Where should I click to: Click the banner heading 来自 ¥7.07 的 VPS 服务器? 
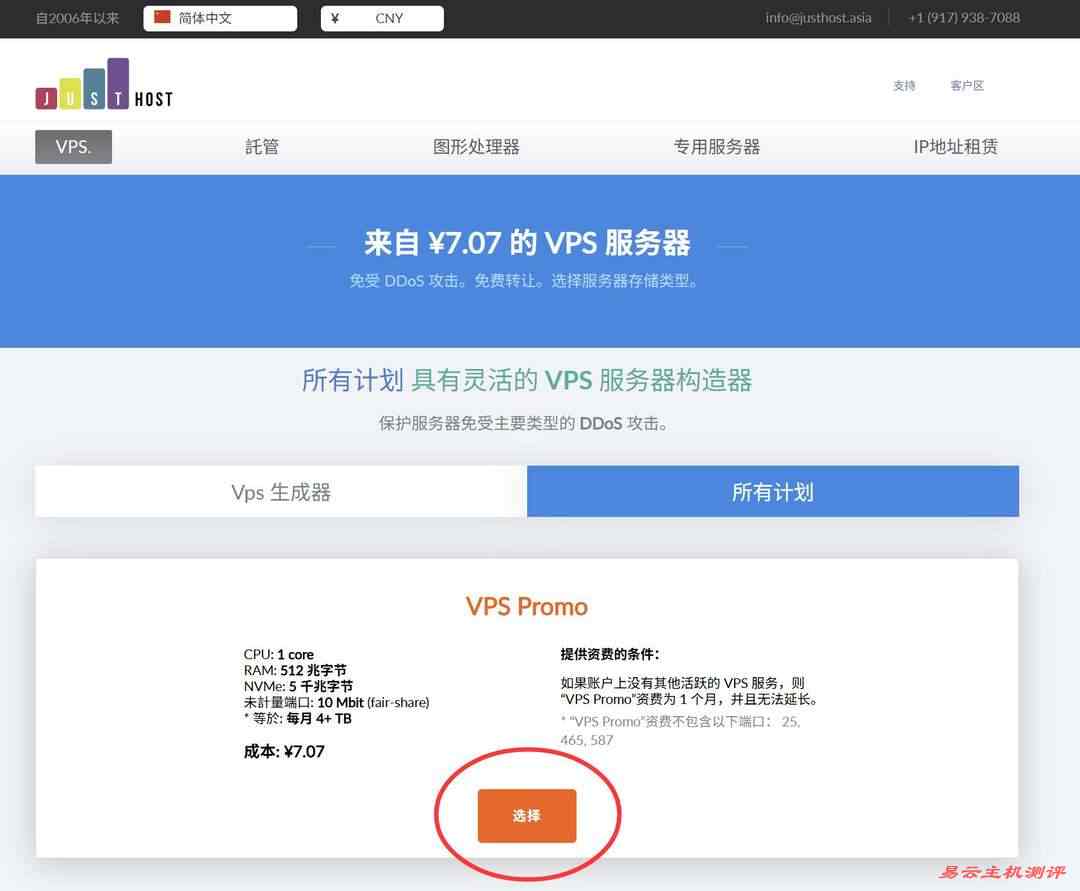(527, 243)
